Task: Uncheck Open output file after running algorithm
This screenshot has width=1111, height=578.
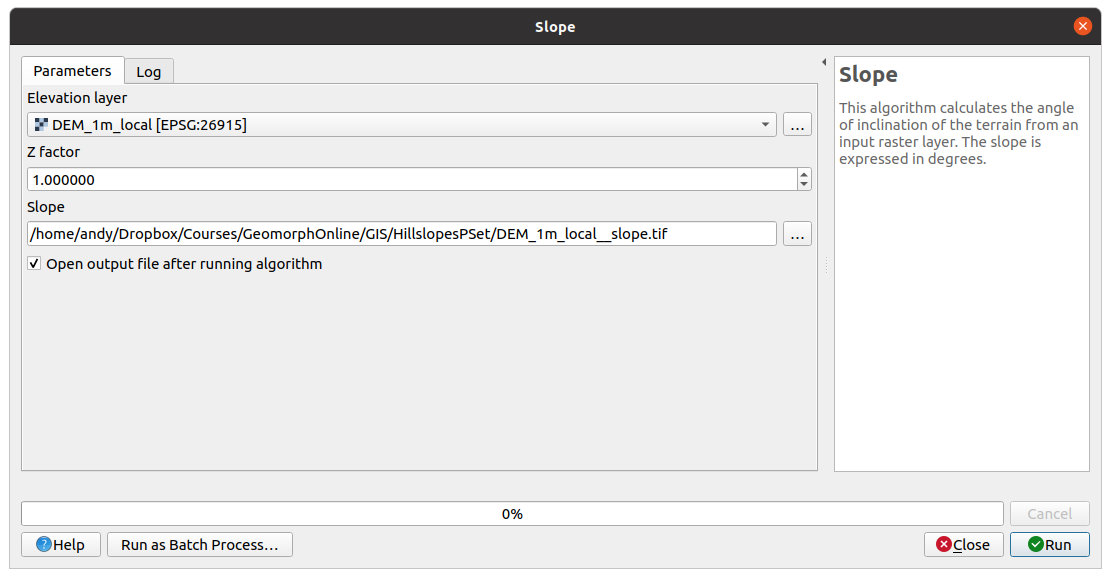Action: 34,264
